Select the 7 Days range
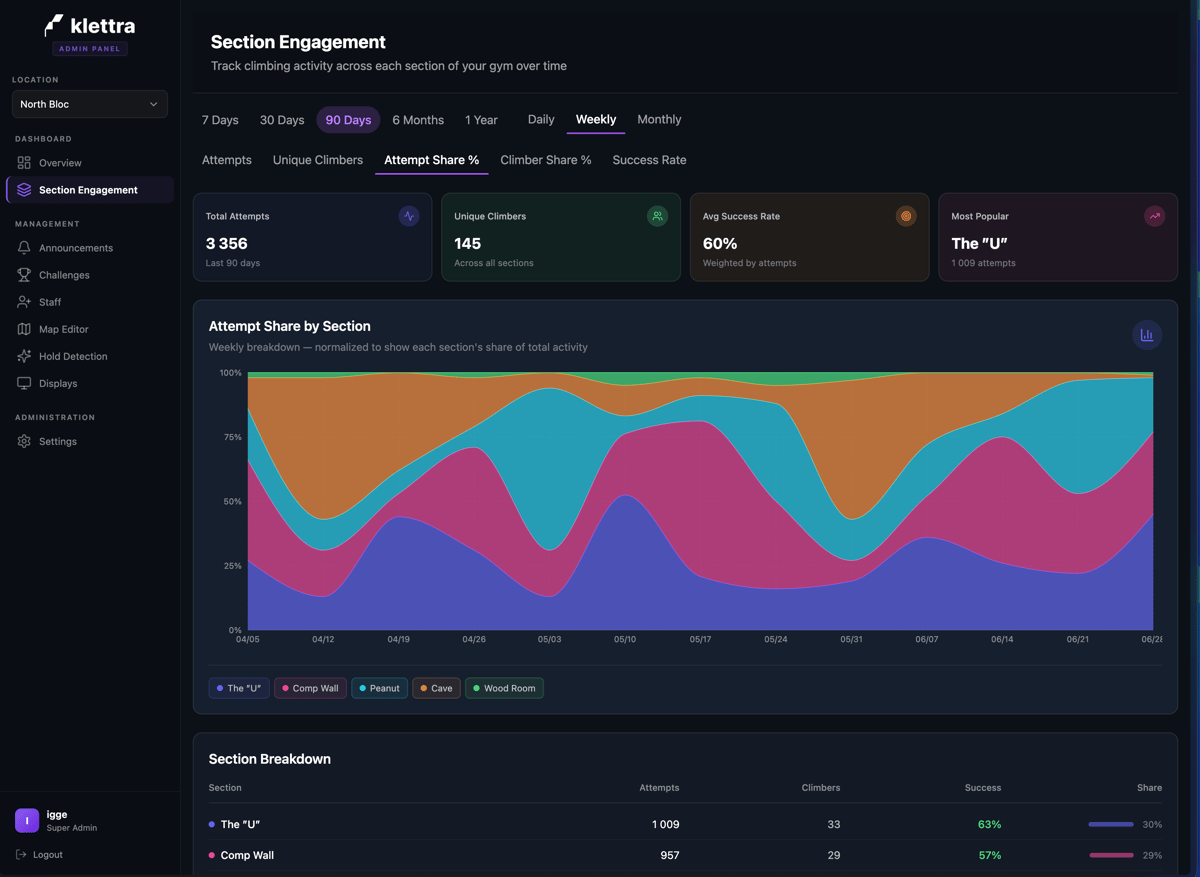Image resolution: width=1200 pixels, height=877 pixels. point(220,120)
